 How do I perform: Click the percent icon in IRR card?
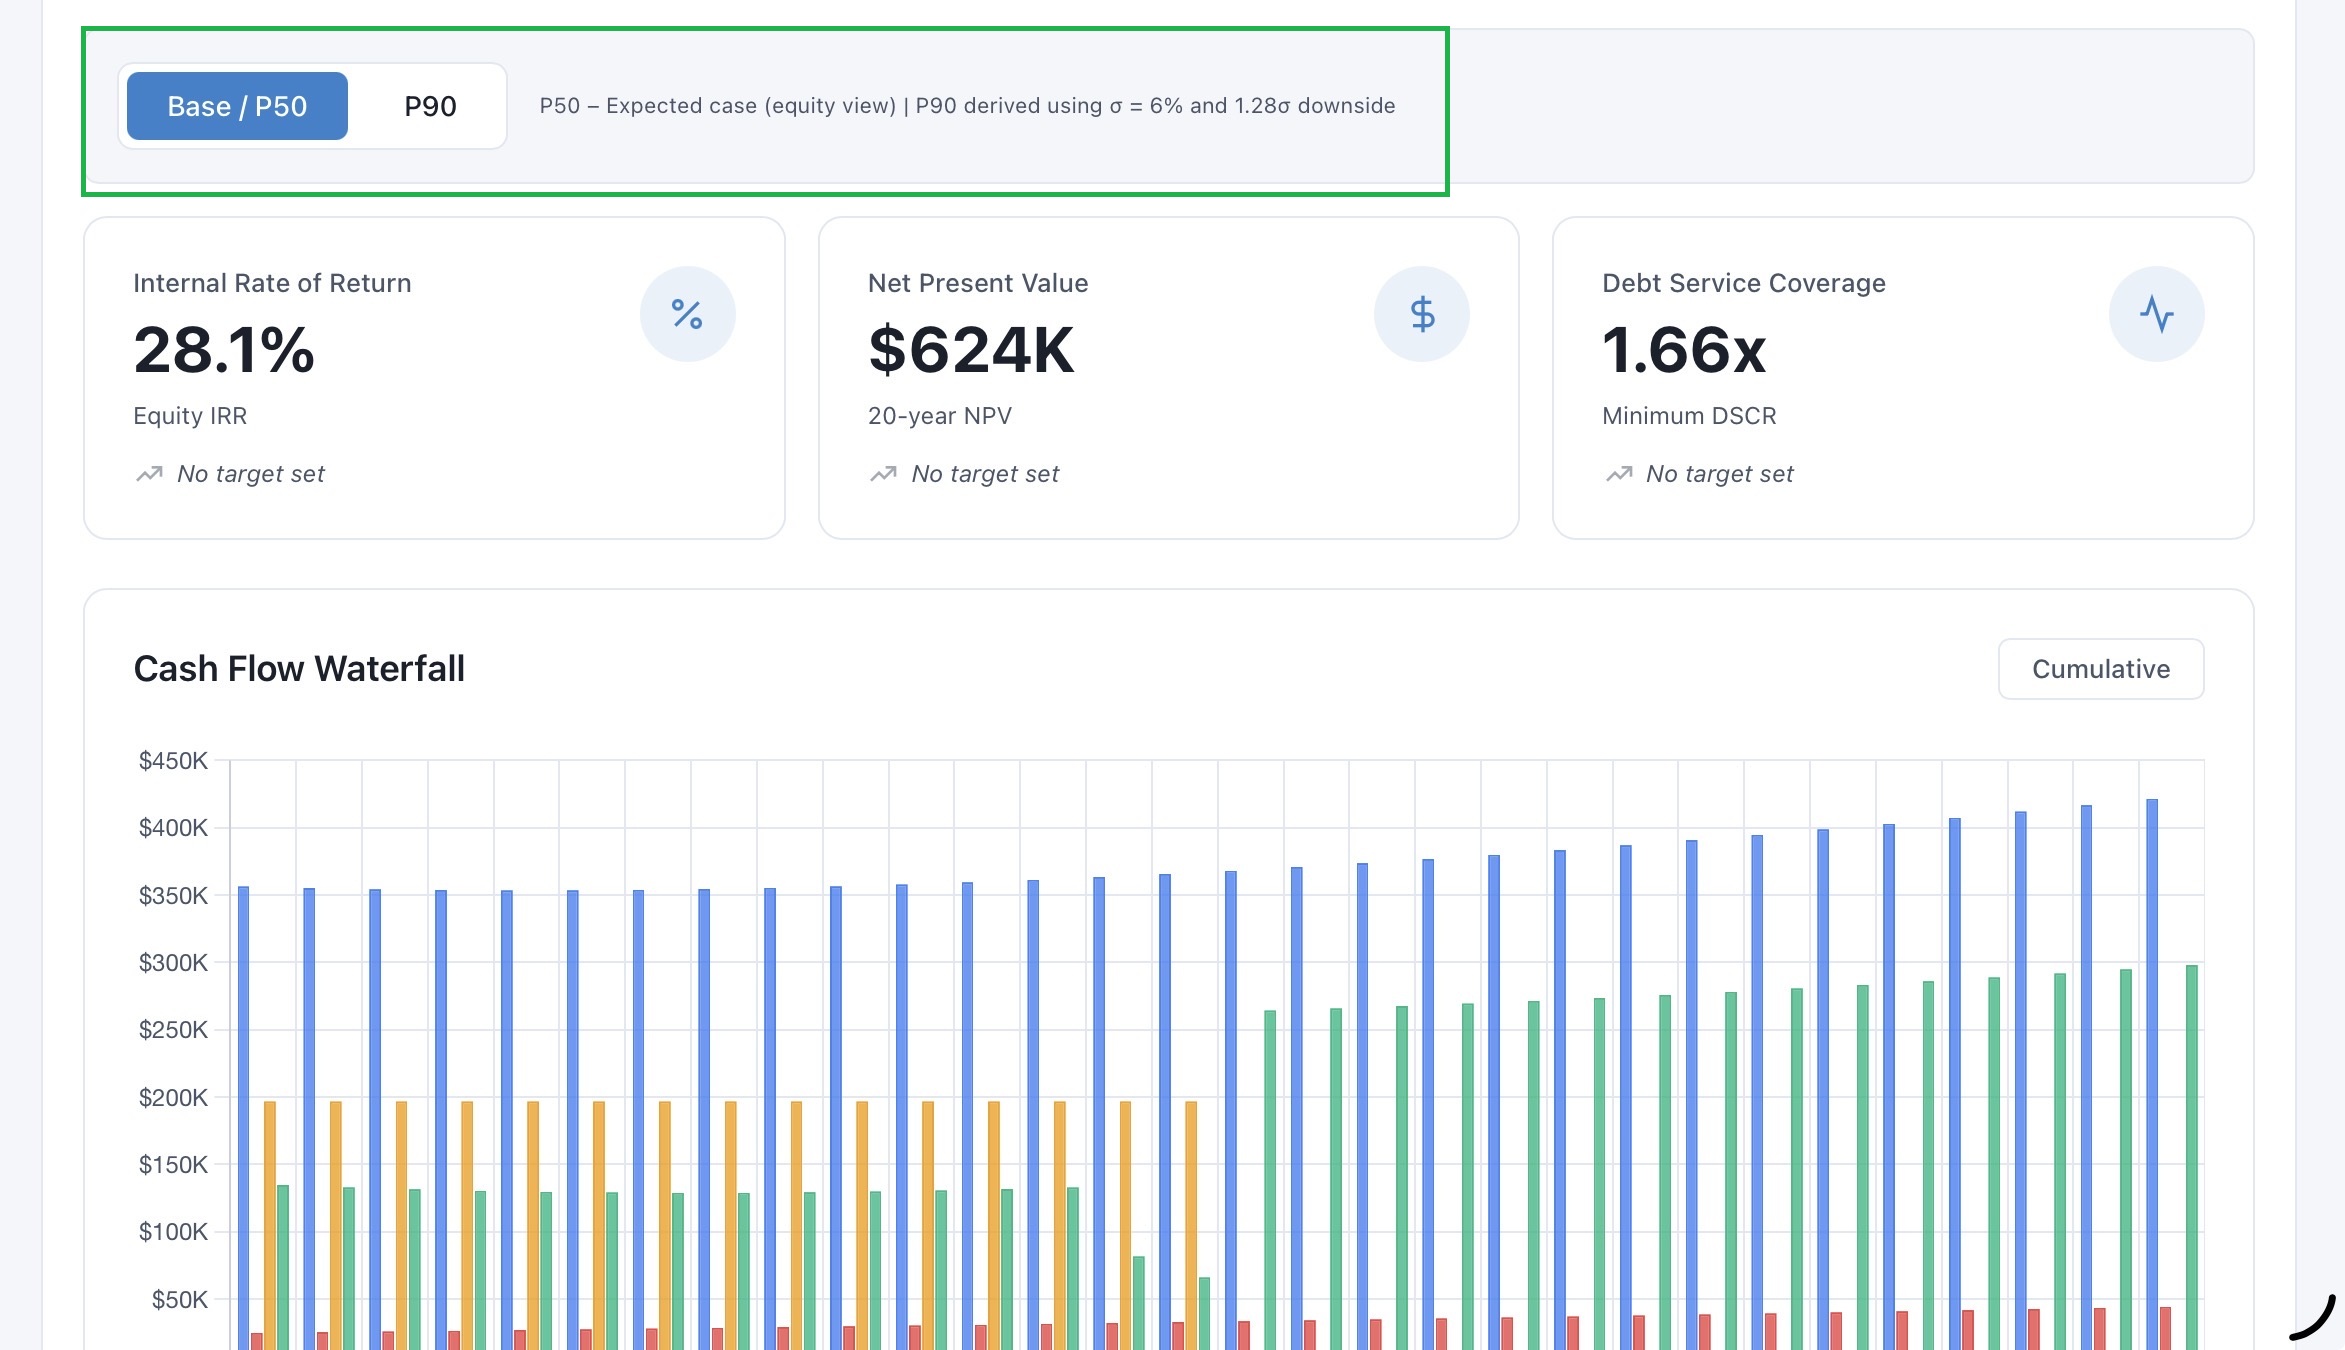click(x=687, y=314)
